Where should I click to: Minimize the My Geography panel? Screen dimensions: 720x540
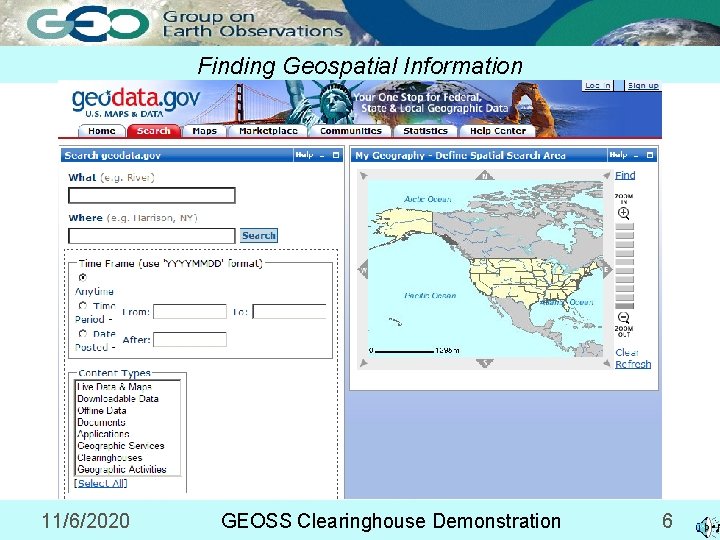tap(636, 156)
